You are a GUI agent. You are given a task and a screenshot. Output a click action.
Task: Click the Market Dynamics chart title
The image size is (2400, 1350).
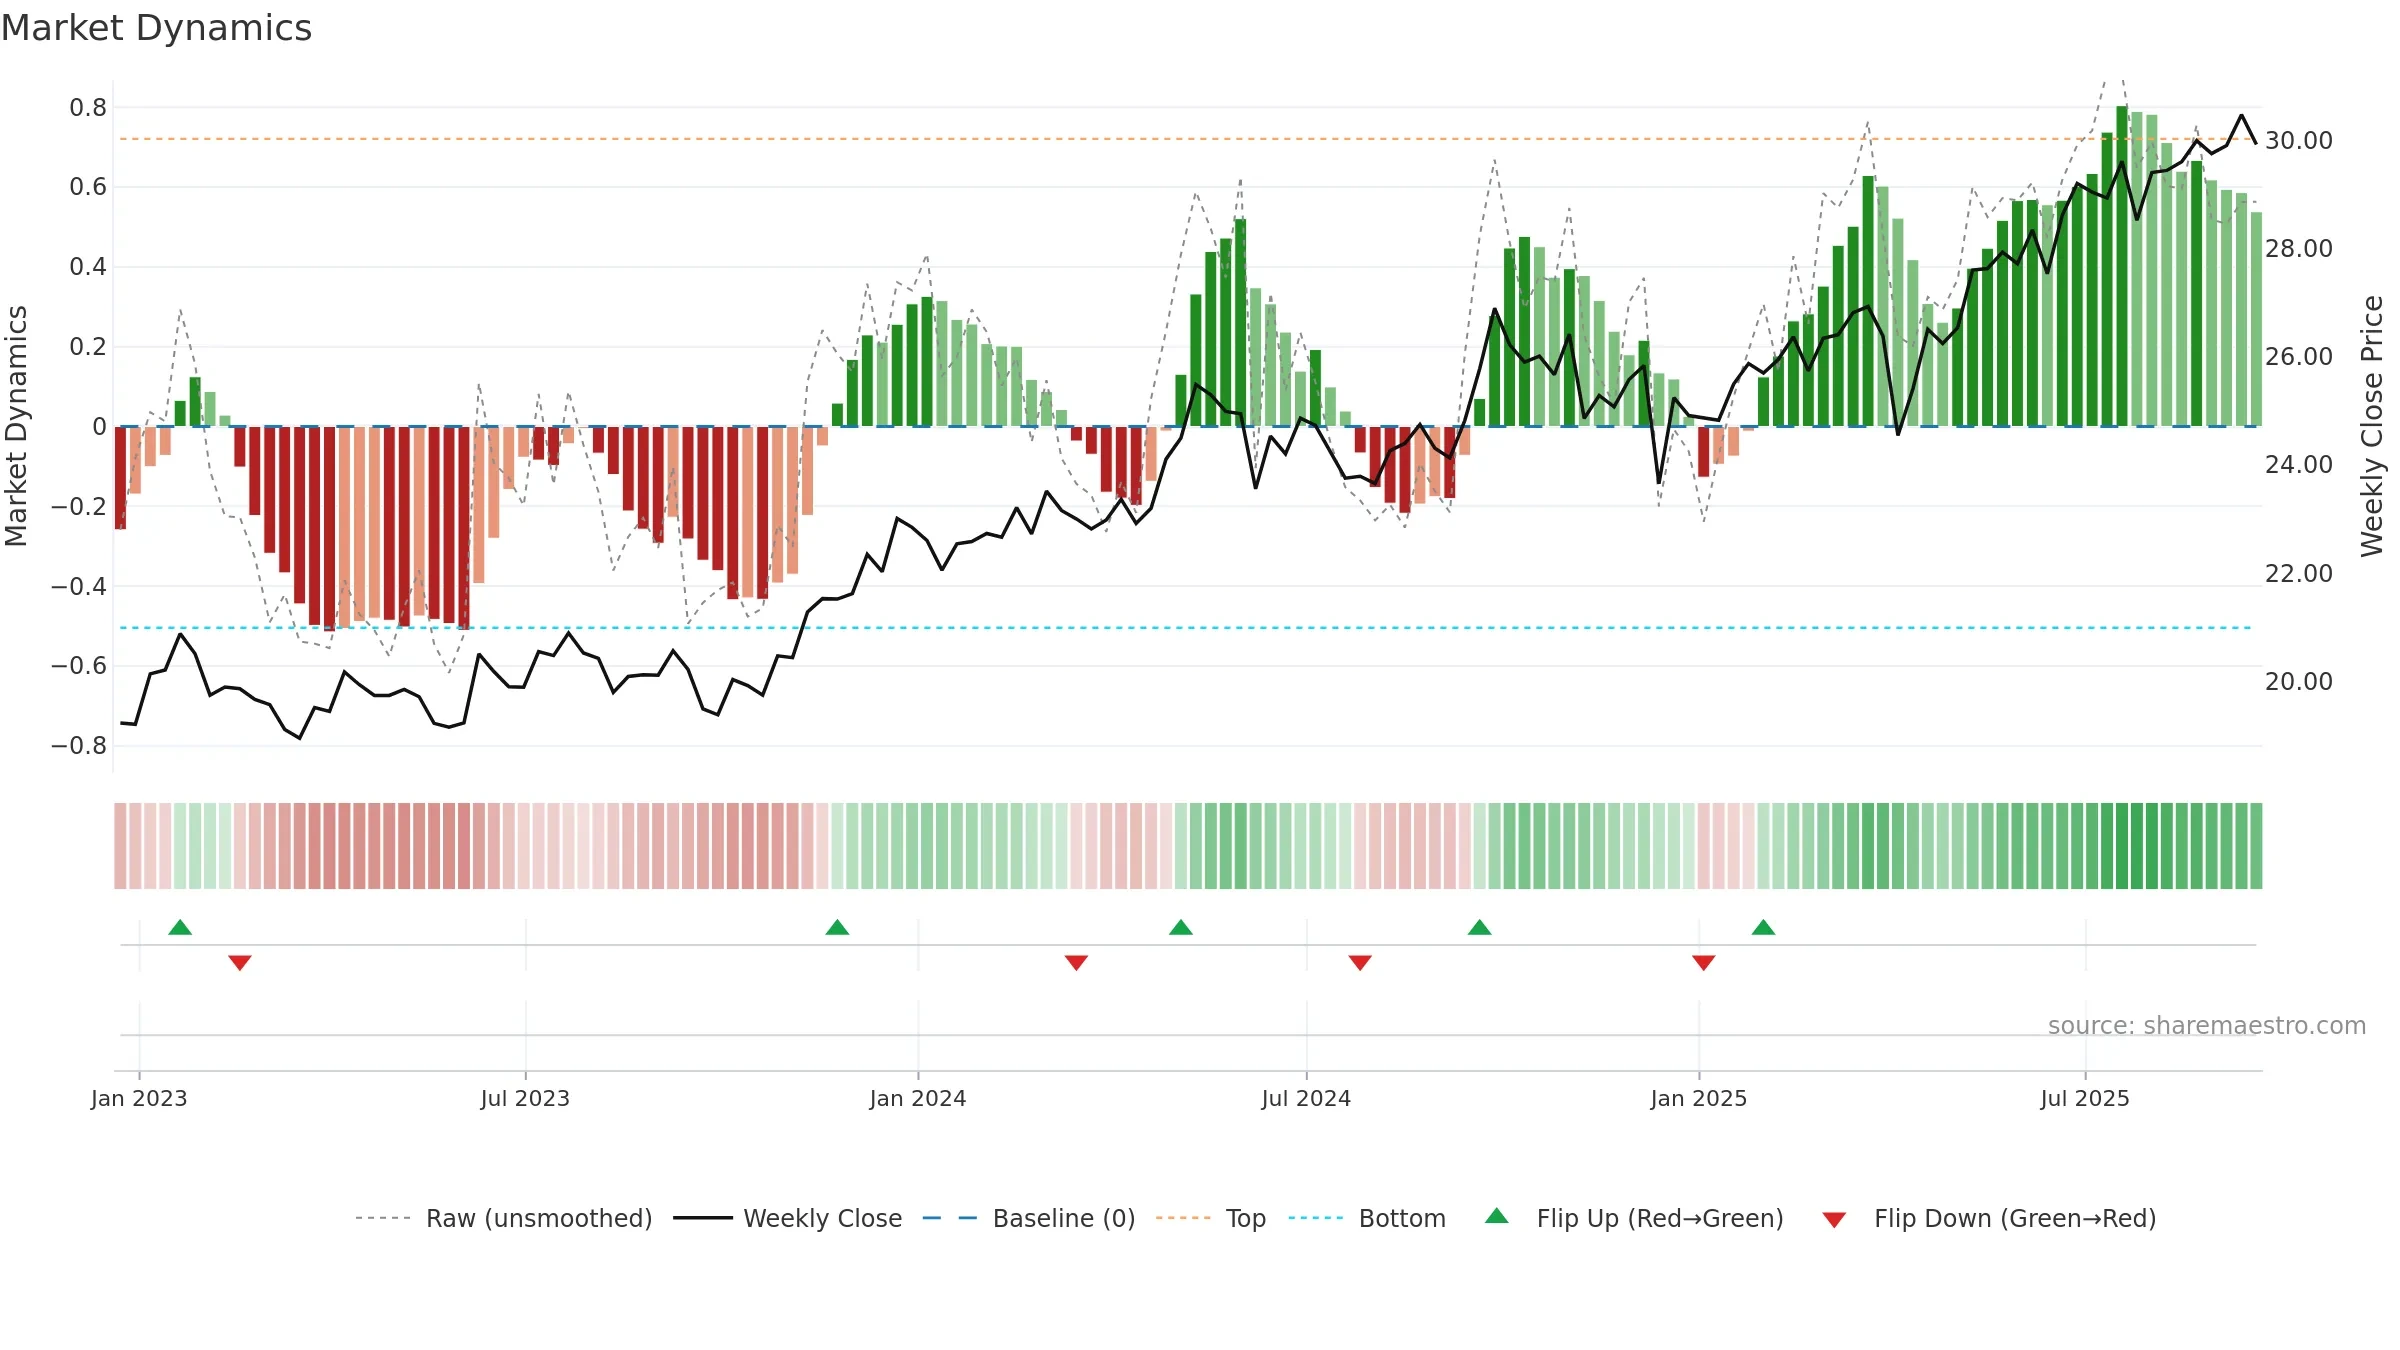[x=156, y=28]
